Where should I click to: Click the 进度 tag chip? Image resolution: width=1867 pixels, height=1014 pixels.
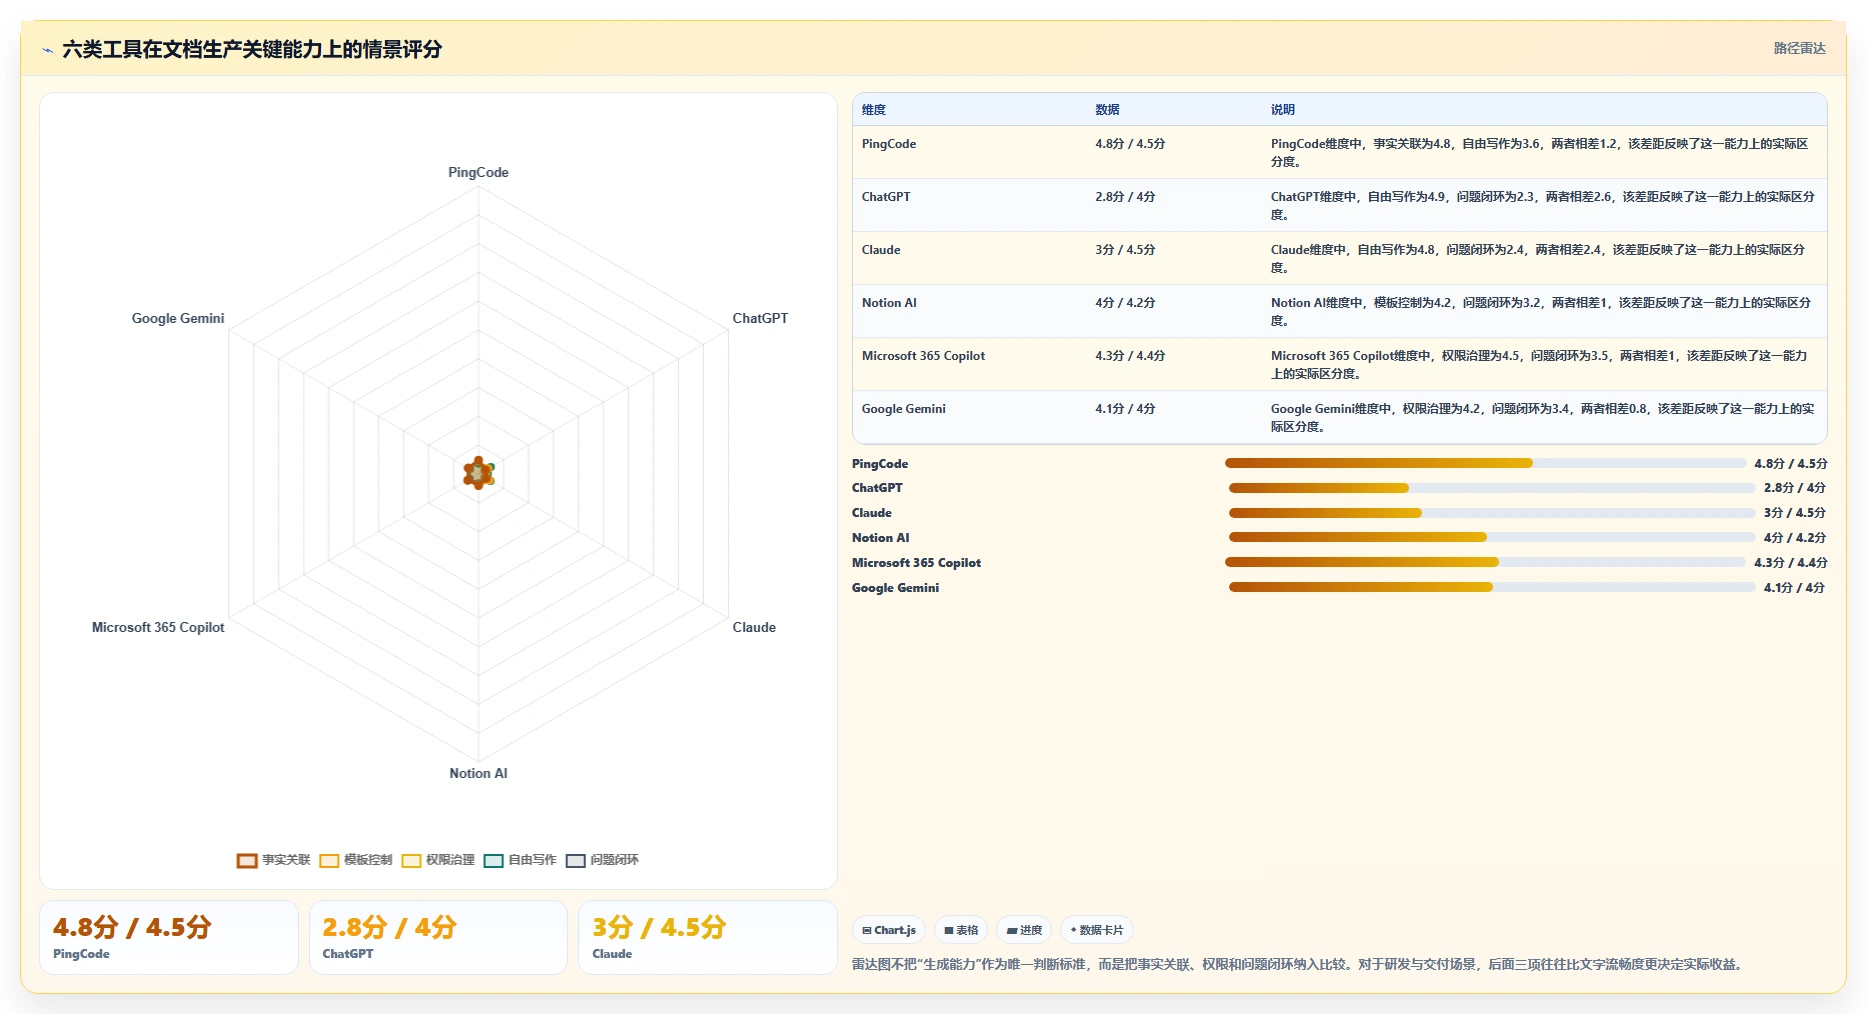[1024, 930]
